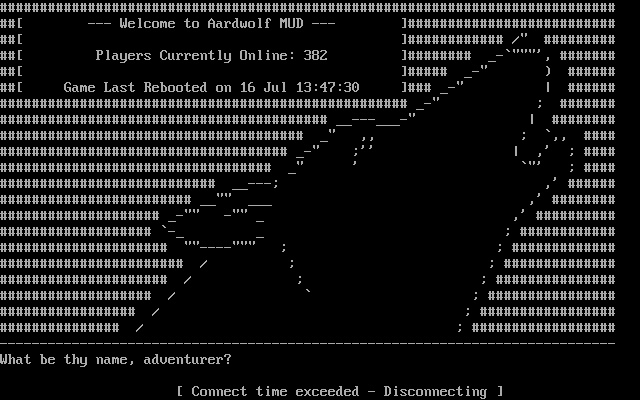
Task: Select the word Disconnecting
Action: tap(435, 391)
